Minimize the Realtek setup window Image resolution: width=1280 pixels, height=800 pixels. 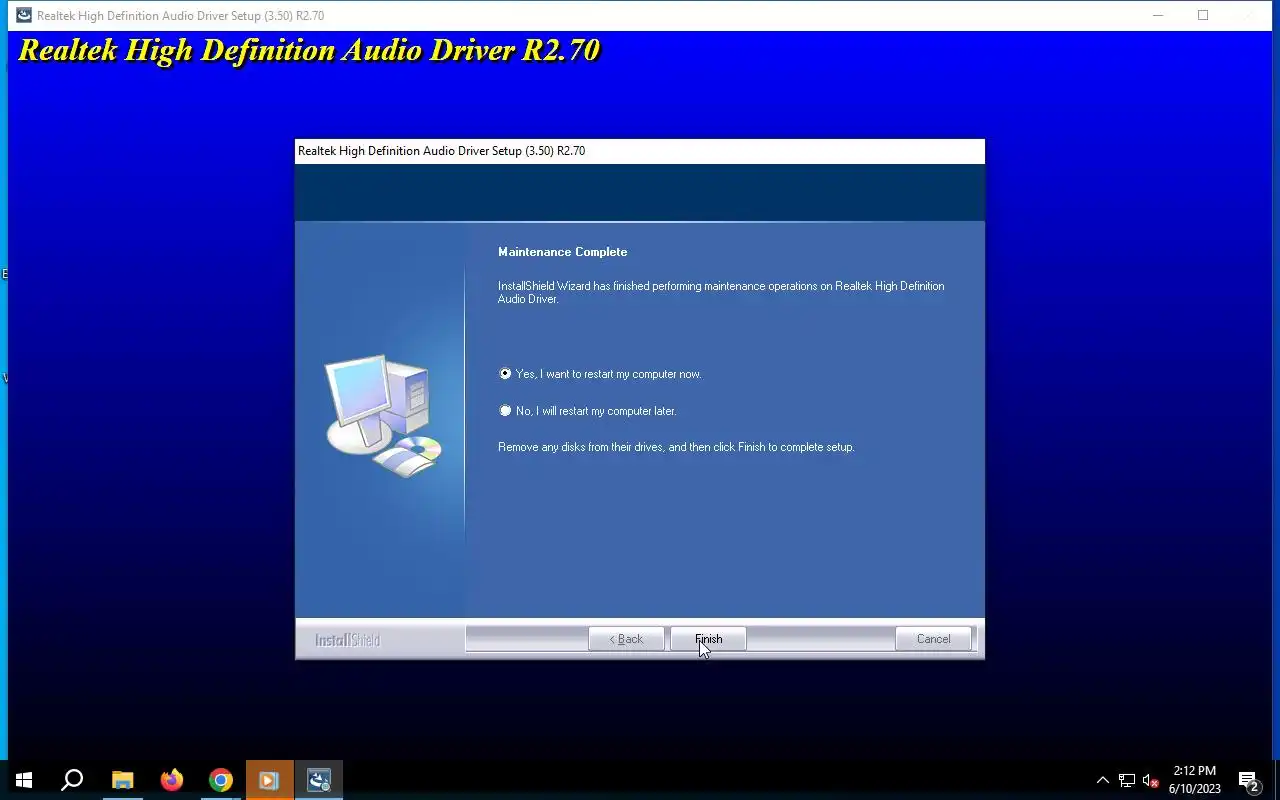pyautogui.click(x=1158, y=15)
